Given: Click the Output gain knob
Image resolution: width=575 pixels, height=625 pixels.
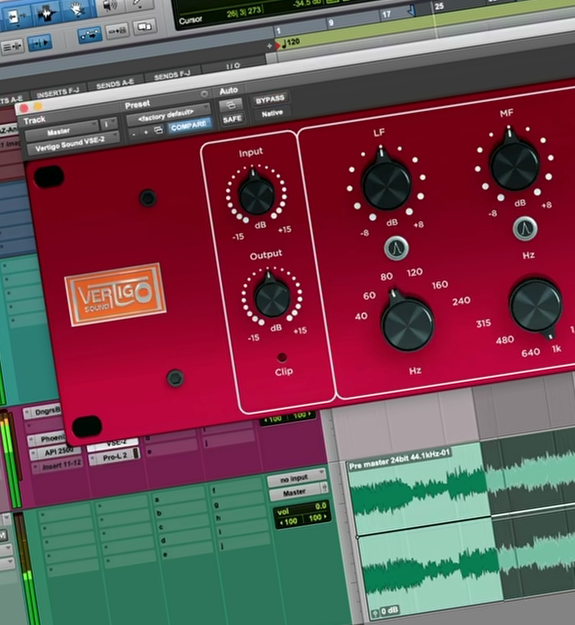Looking at the screenshot, I should pos(272,297).
